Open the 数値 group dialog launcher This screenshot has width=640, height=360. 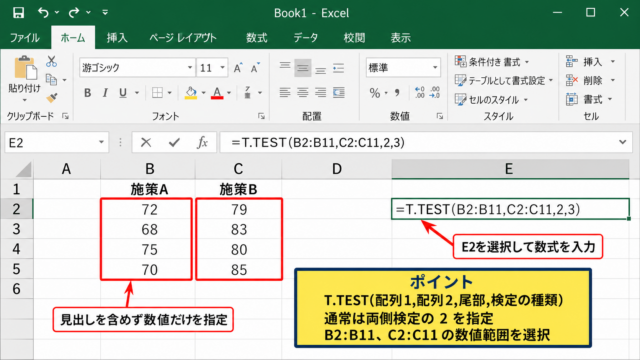click(x=440, y=117)
